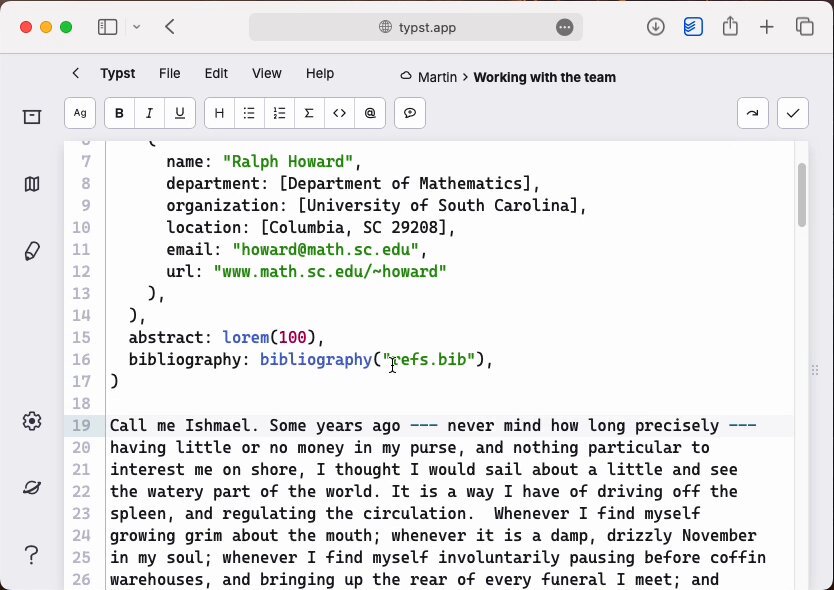The image size is (834, 590).
Task: Click the "www.math.sc.edu/~howard" url string
Action: tap(330, 271)
